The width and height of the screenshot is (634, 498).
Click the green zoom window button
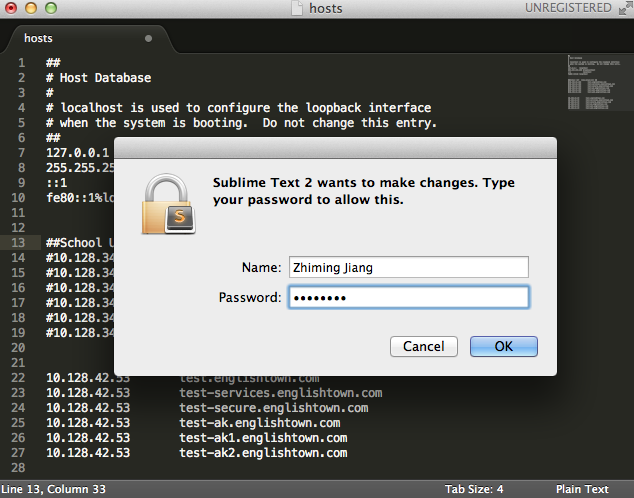[x=51, y=8]
